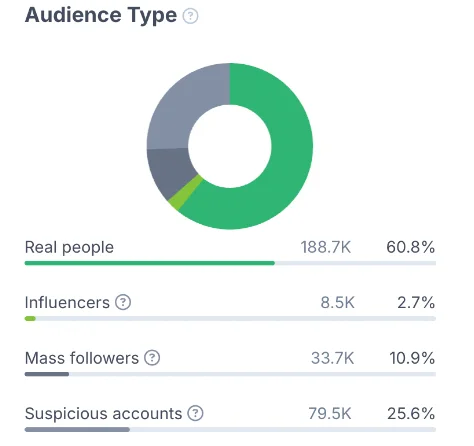Image resolution: width=474 pixels, height=446 pixels.
Task: Click the Influencers label text
Action: pos(67,303)
